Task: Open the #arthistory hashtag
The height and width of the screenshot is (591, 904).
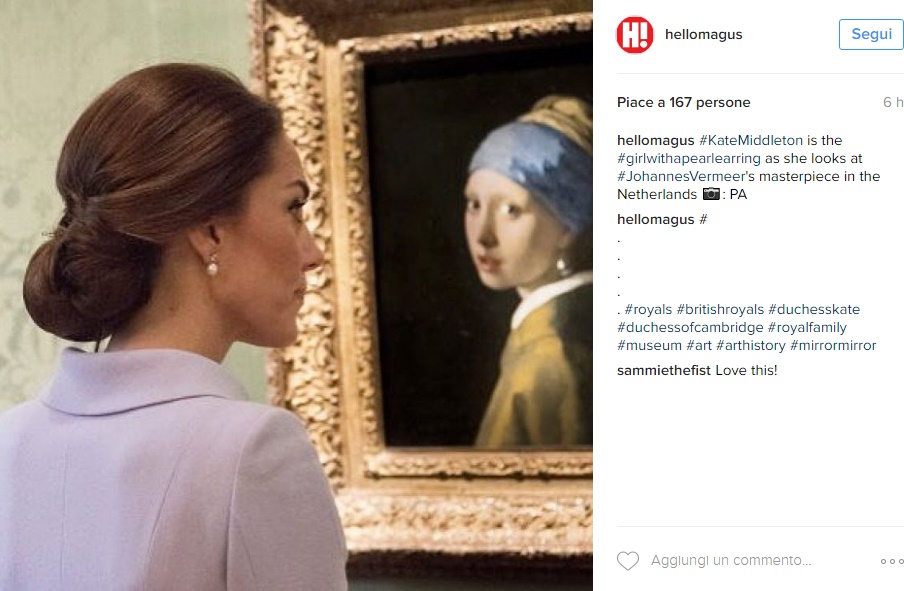Action: point(751,345)
